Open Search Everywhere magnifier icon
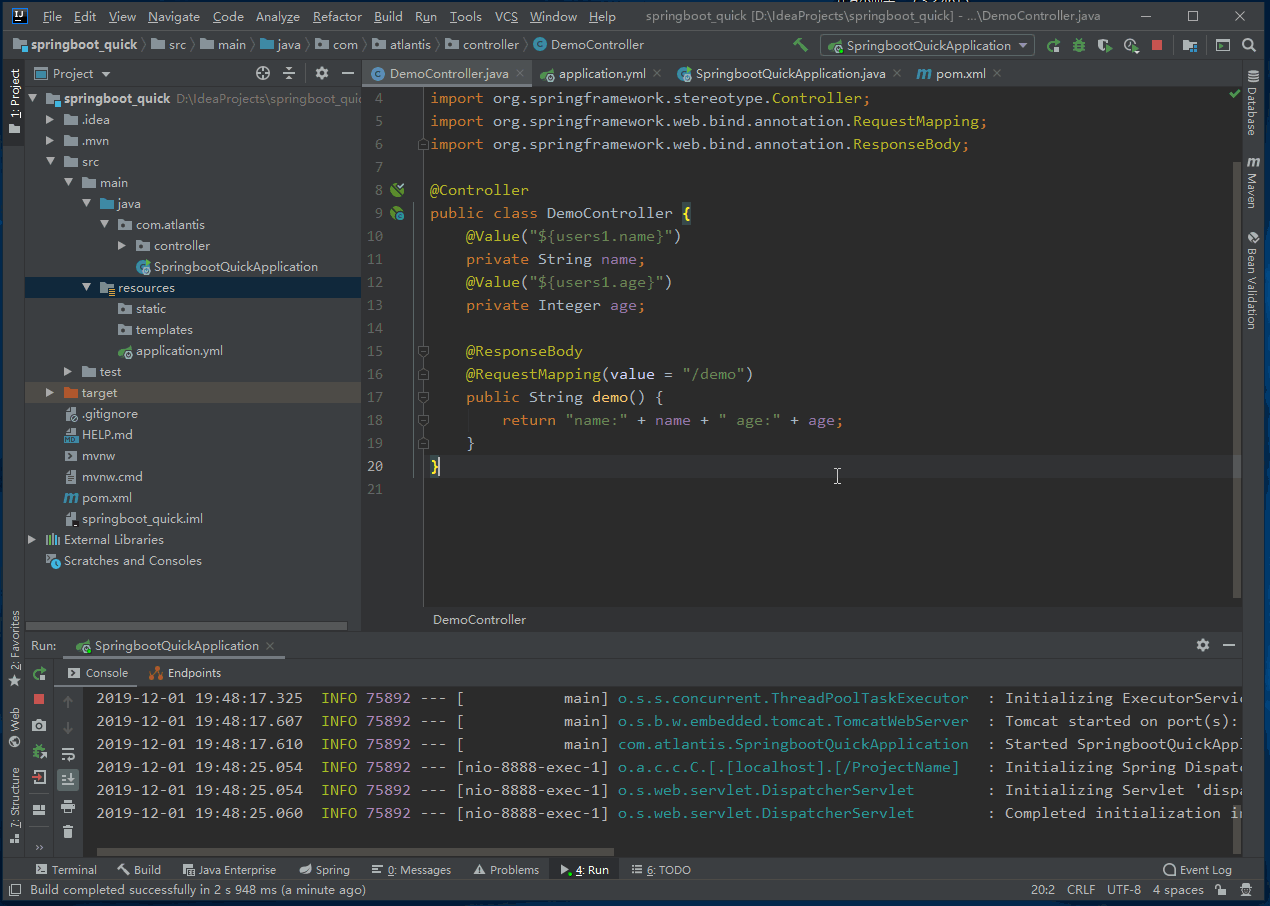The height and width of the screenshot is (906, 1270). (x=1249, y=45)
